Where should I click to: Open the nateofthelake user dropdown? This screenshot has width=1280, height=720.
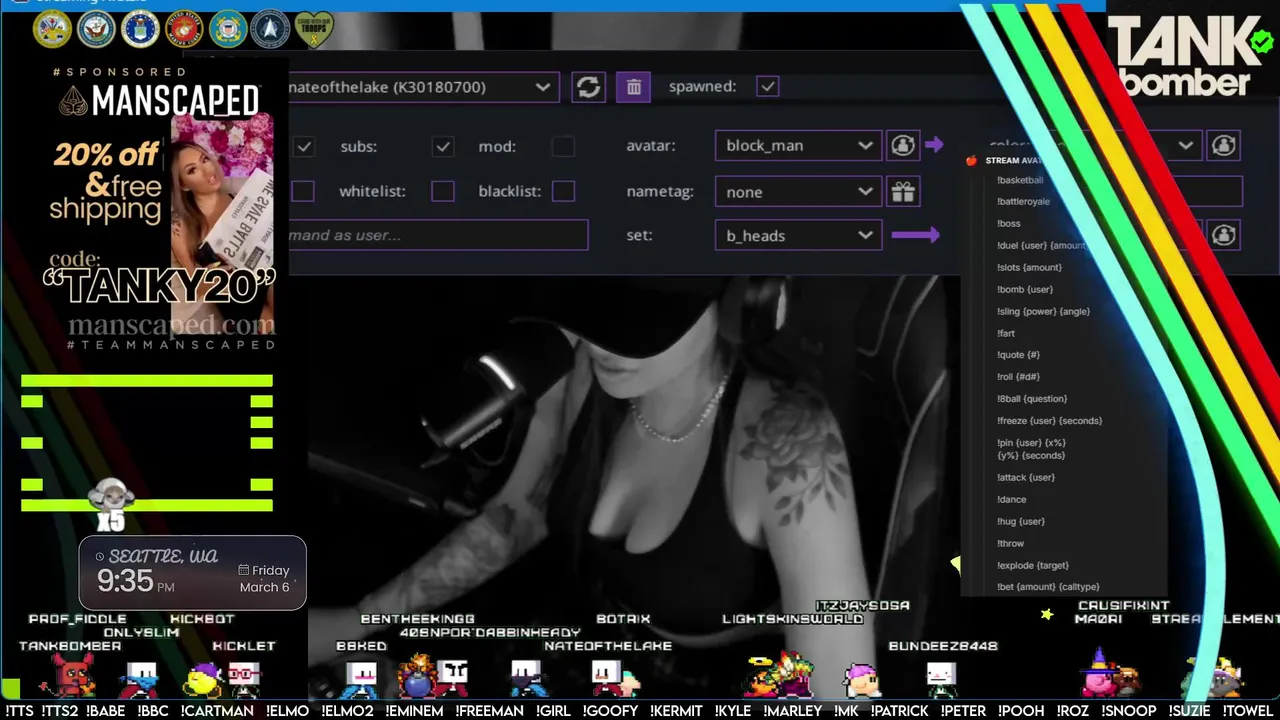tap(423, 87)
